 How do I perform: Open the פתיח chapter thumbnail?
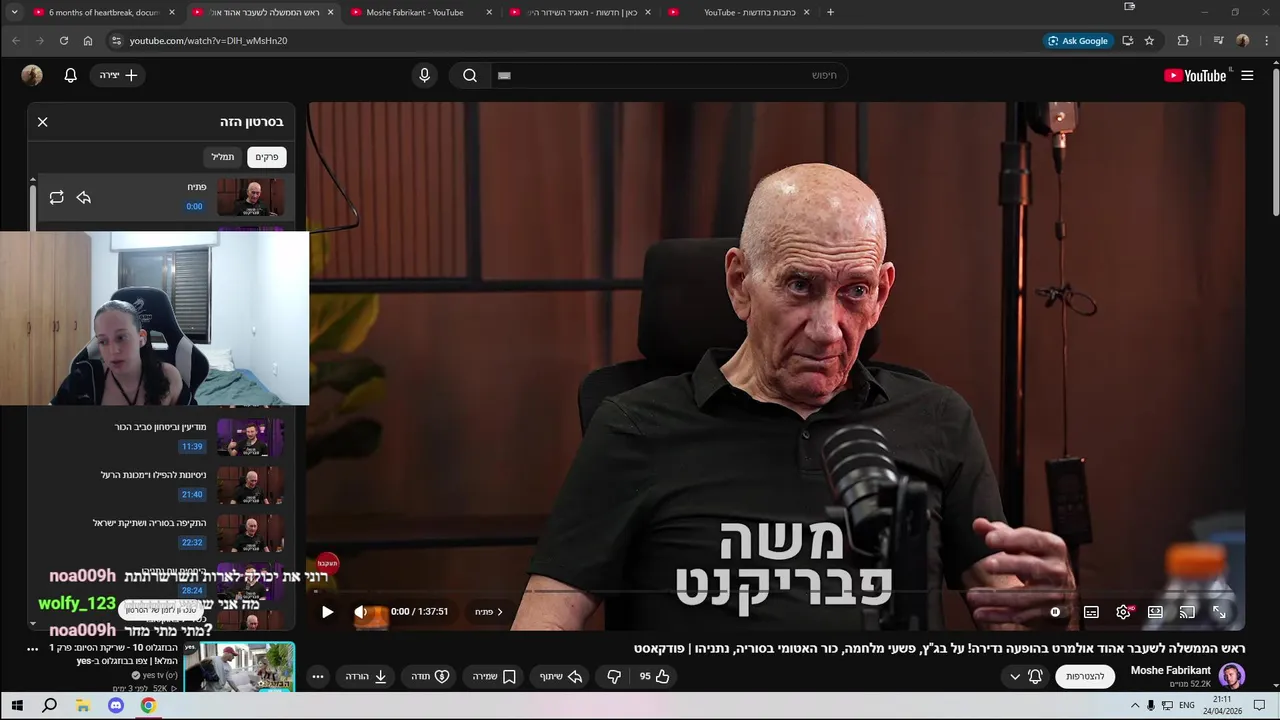pyautogui.click(x=251, y=198)
